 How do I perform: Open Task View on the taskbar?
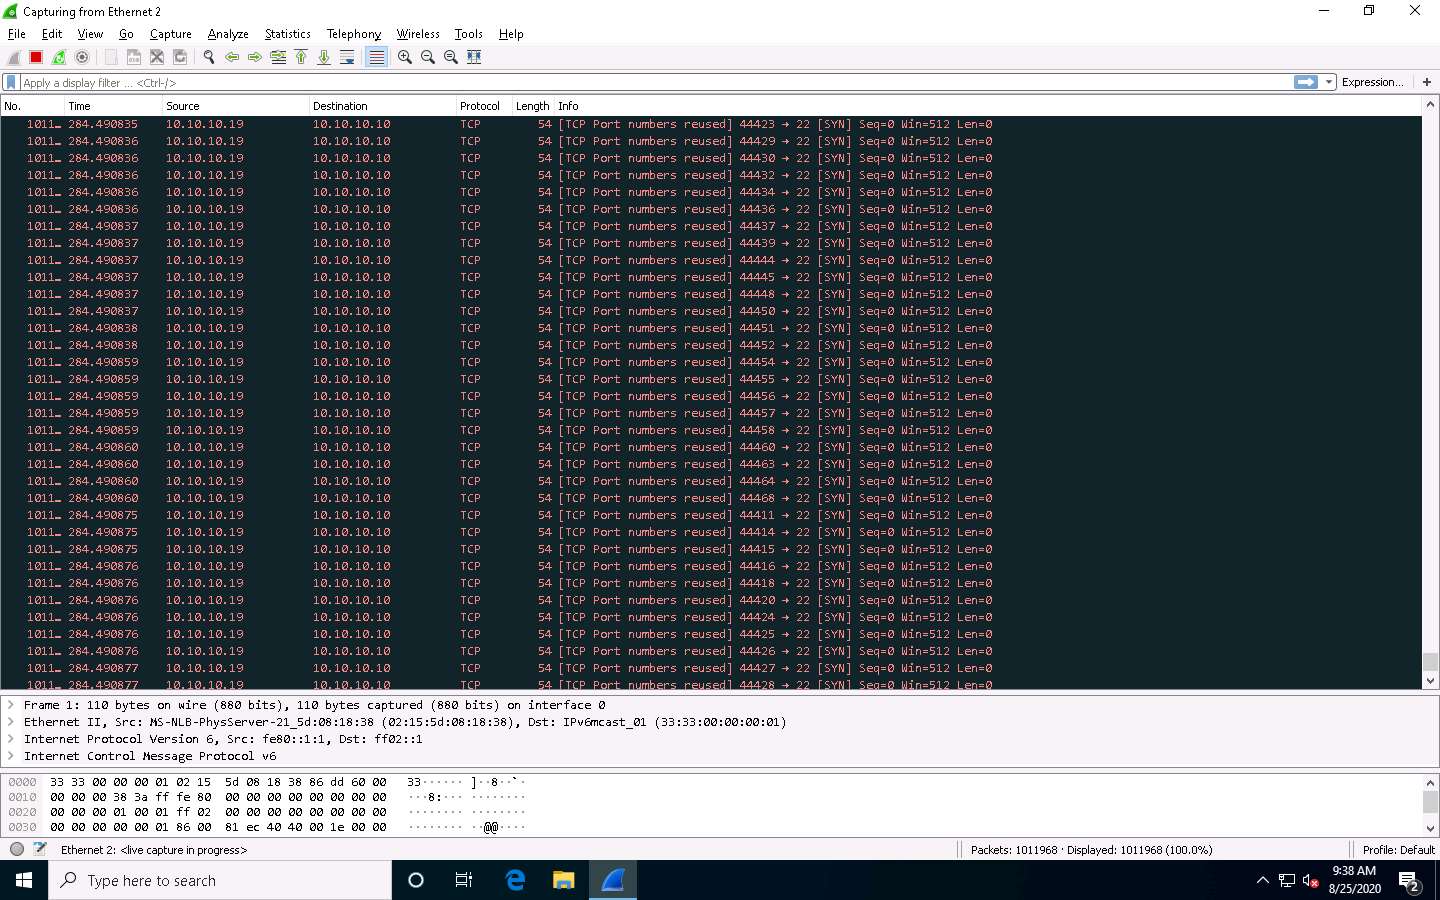(464, 880)
